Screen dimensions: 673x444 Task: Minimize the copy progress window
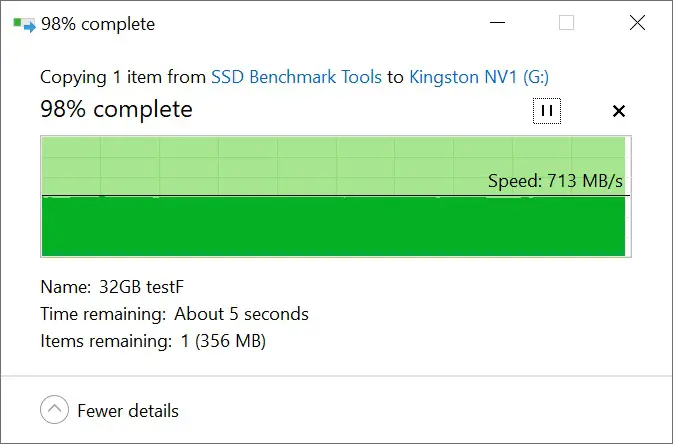coord(497,22)
